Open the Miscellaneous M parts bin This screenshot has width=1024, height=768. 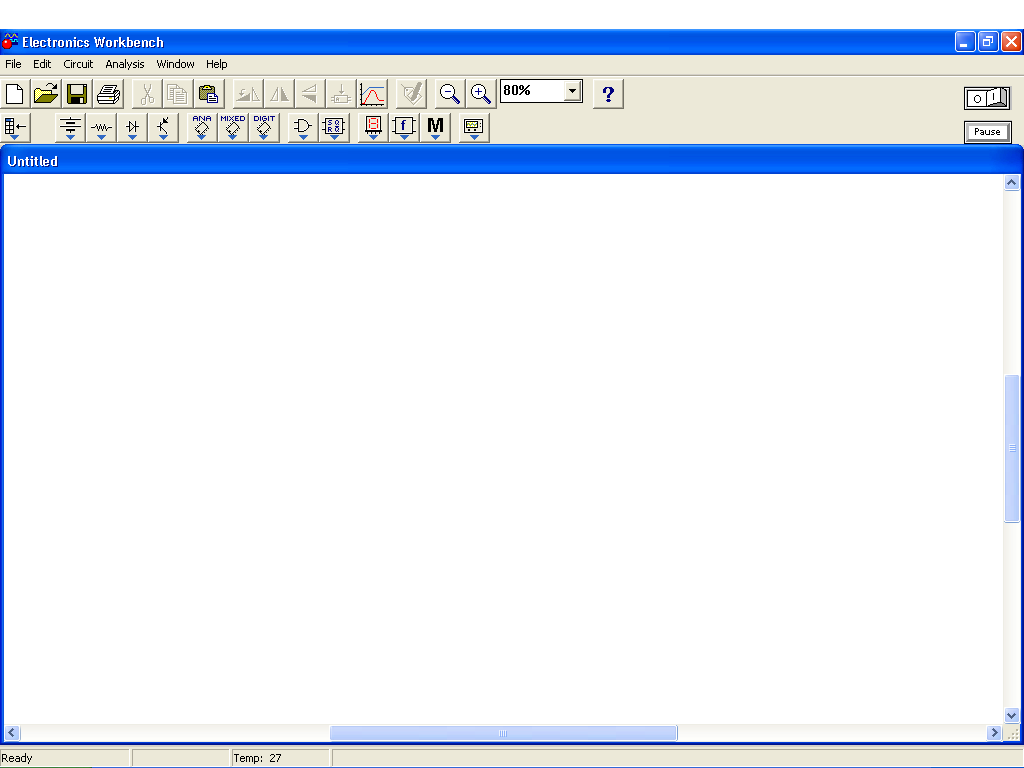[435, 127]
